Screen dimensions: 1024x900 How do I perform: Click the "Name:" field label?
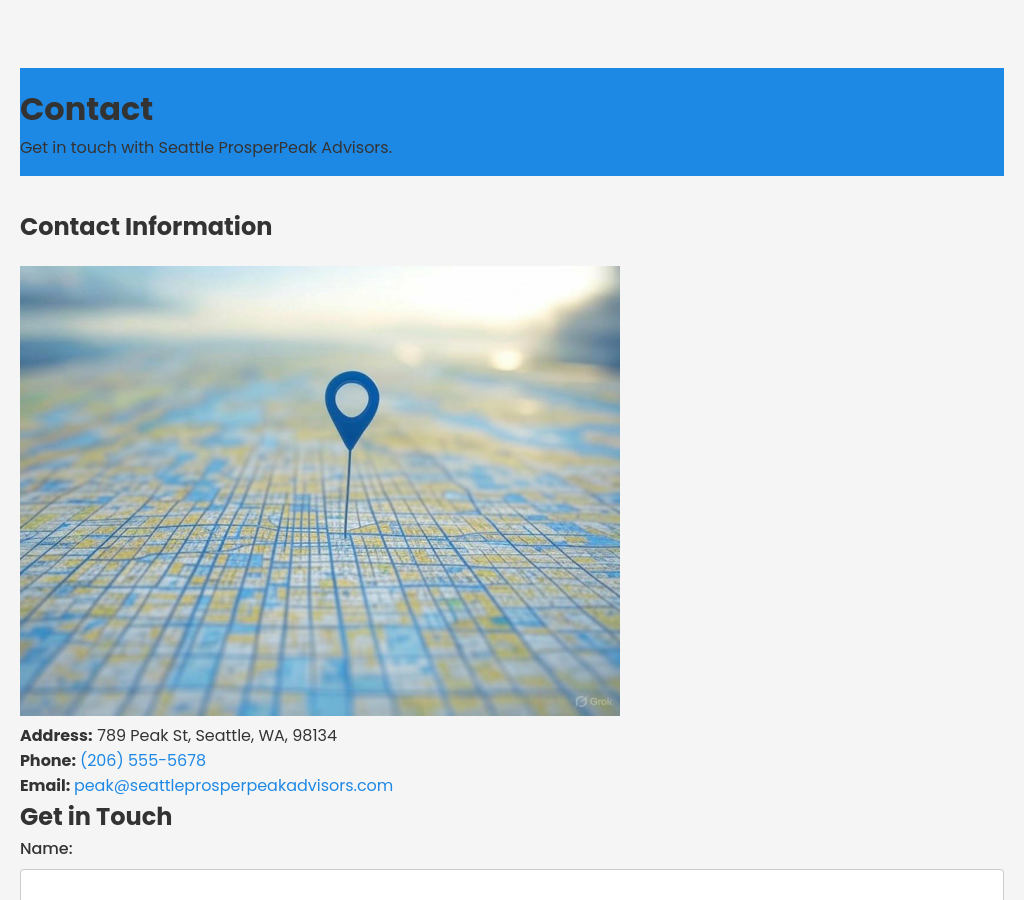tap(46, 849)
